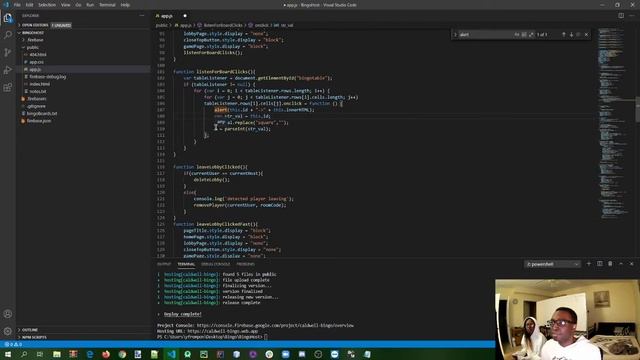The height and width of the screenshot is (360, 640).
Task: Open firebase.json in the file tree
Action: (39, 121)
